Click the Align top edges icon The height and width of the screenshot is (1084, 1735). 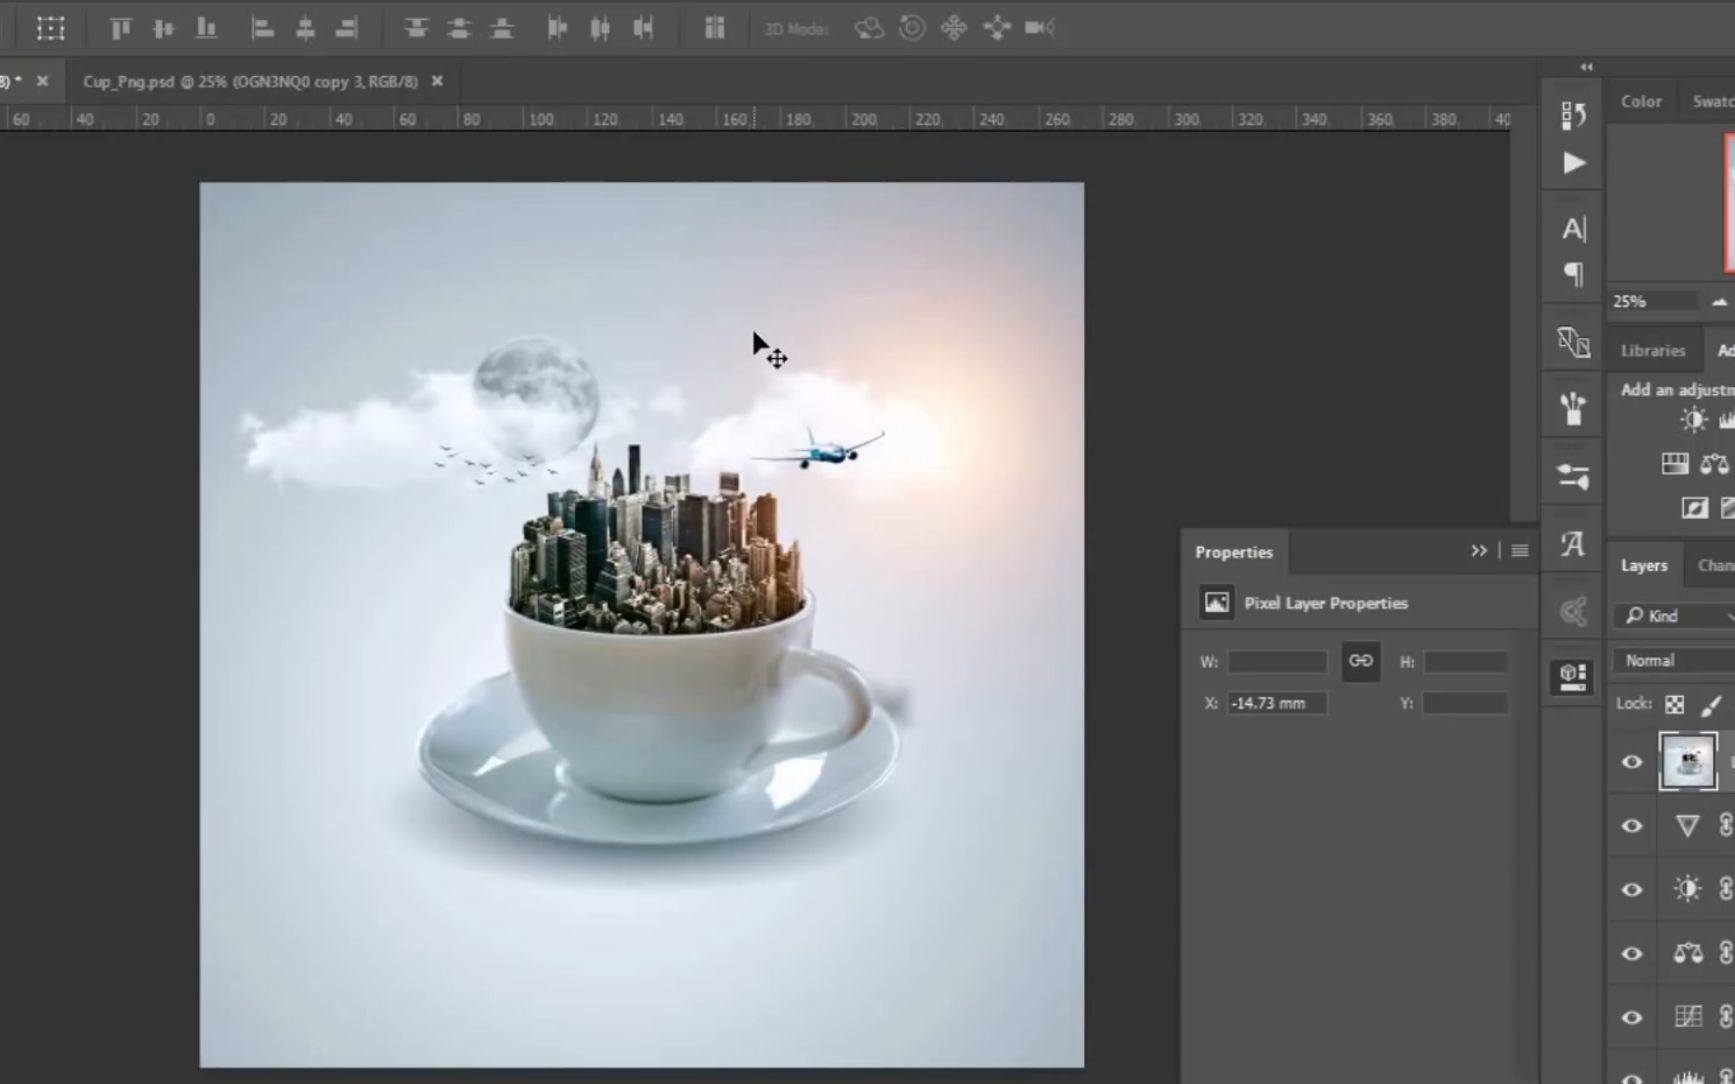click(120, 28)
